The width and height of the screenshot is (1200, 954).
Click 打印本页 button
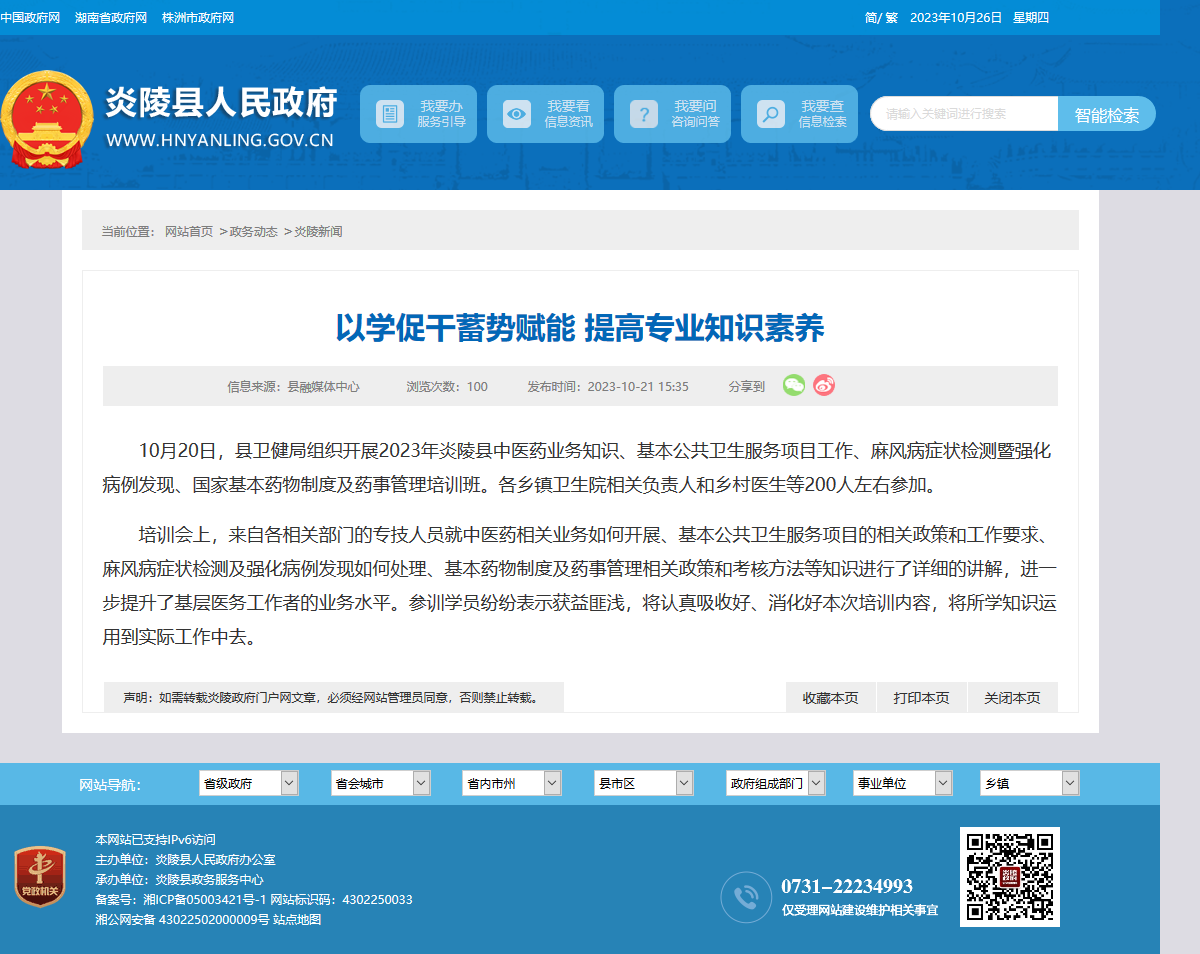[x=921, y=697]
